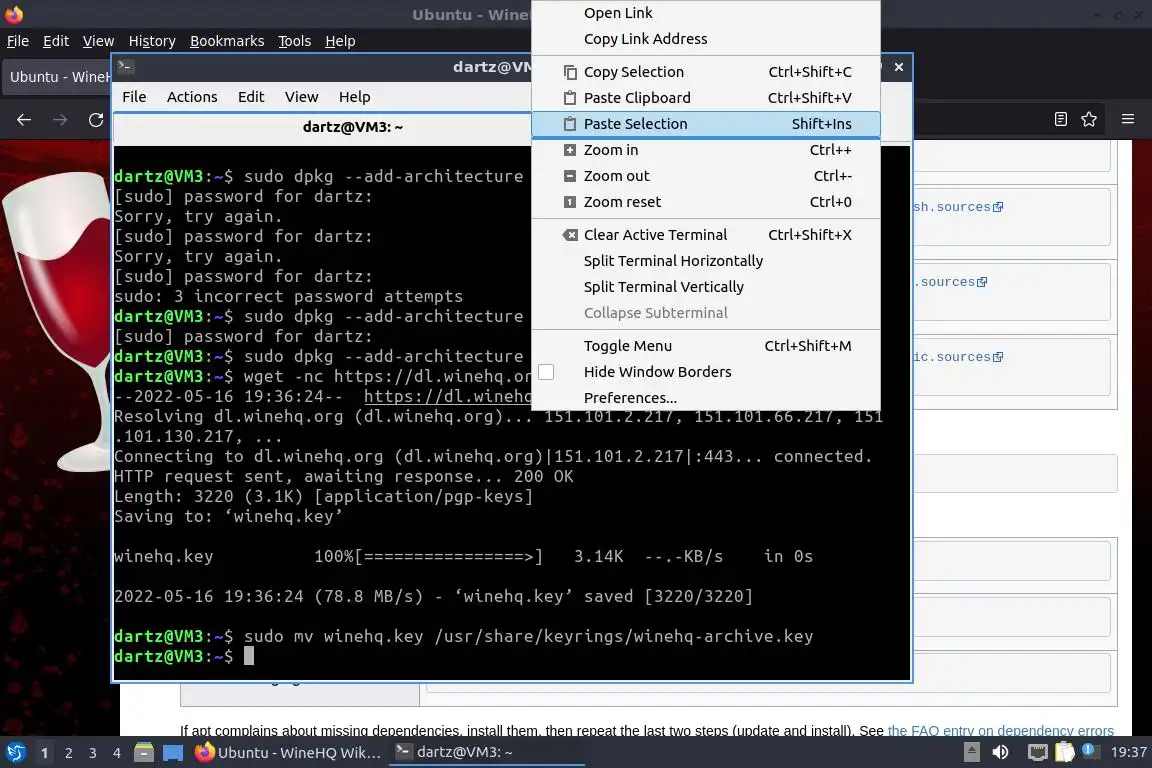The width and height of the screenshot is (1152, 768).
Task: Click the Paste Selection clipboard icon
Action: 569,124
